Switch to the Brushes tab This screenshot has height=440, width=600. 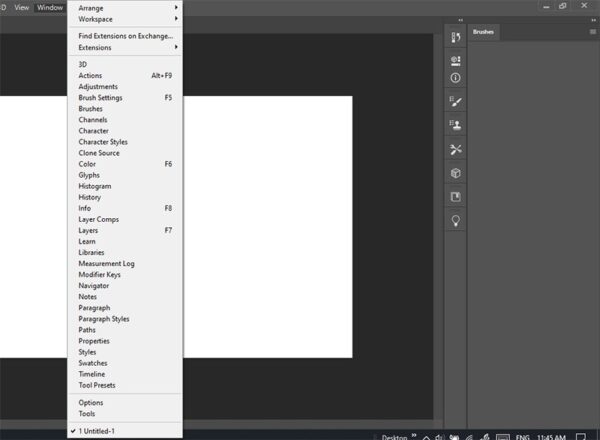483,33
